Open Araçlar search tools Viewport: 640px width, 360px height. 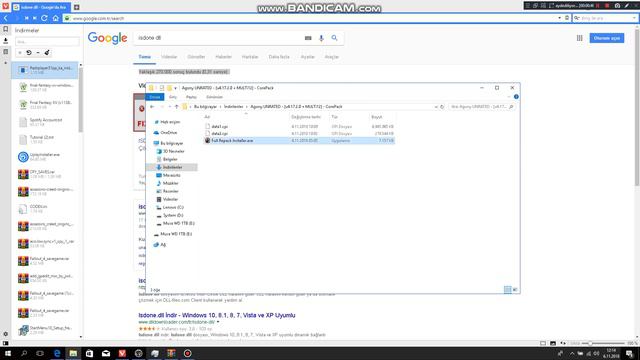(x=331, y=57)
